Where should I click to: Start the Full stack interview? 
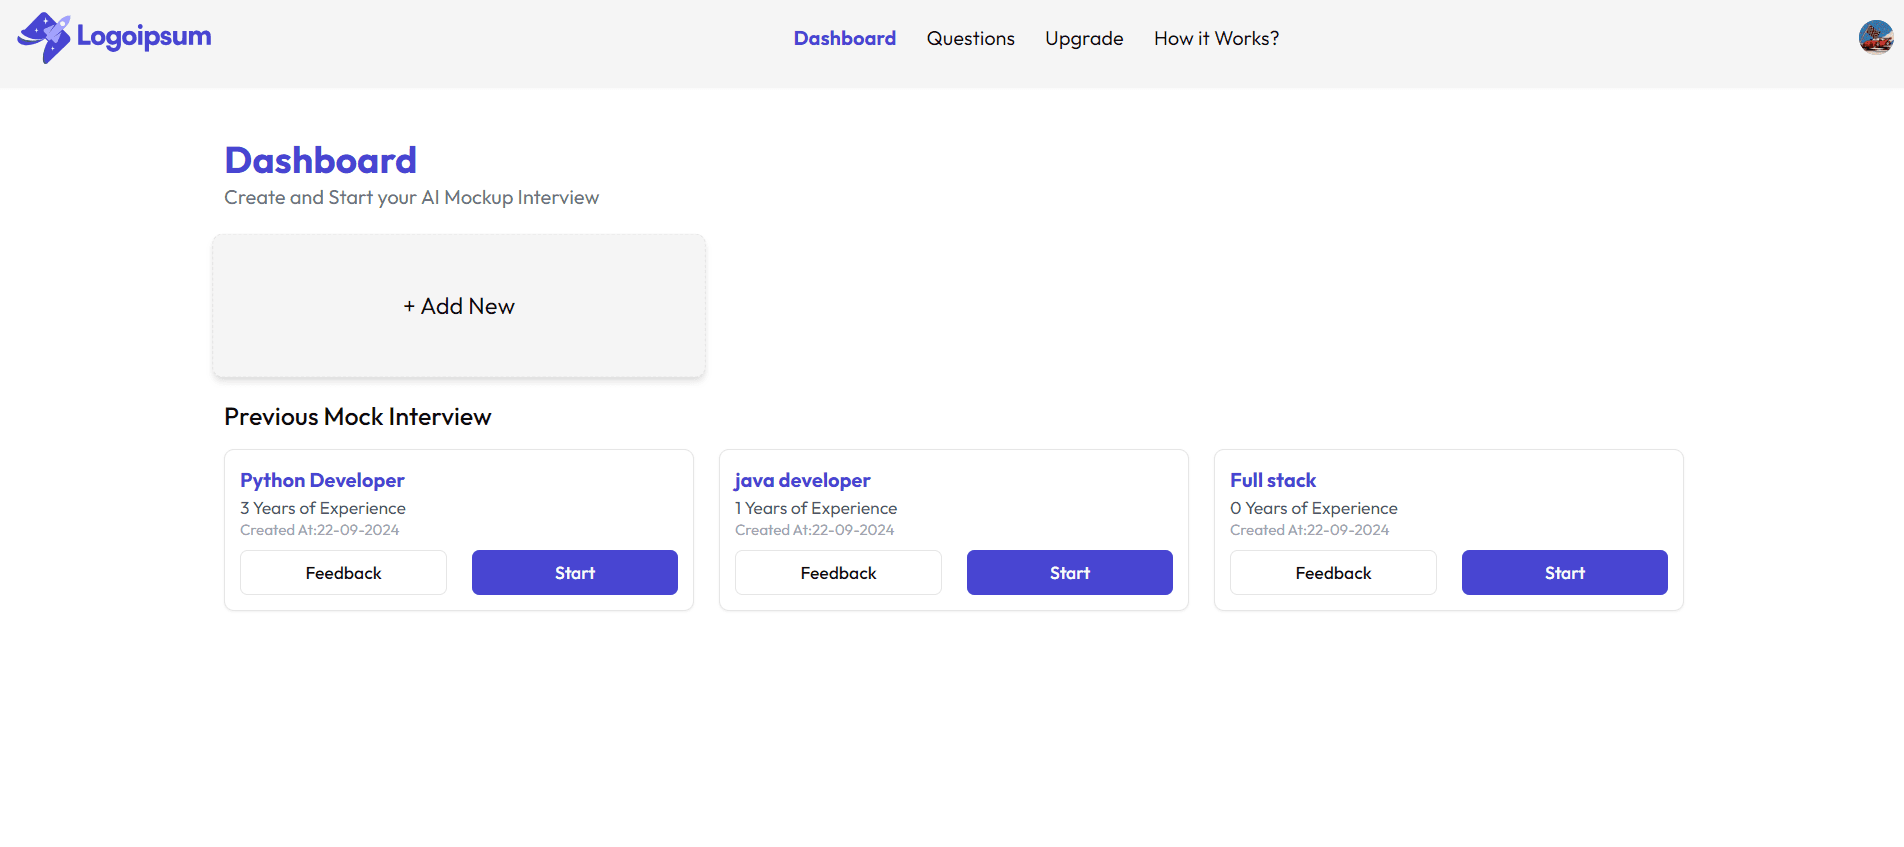pyautogui.click(x=1565, y=573)
